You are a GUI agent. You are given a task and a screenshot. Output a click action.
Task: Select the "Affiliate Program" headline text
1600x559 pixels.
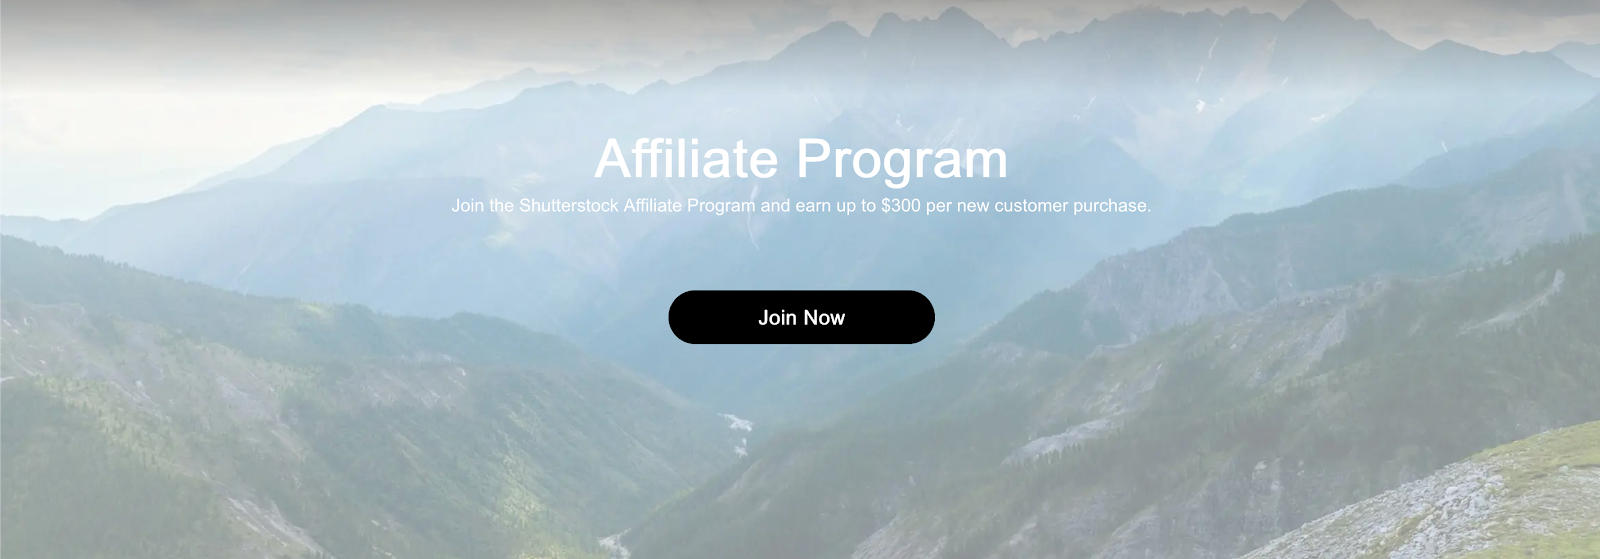(801, 160)
